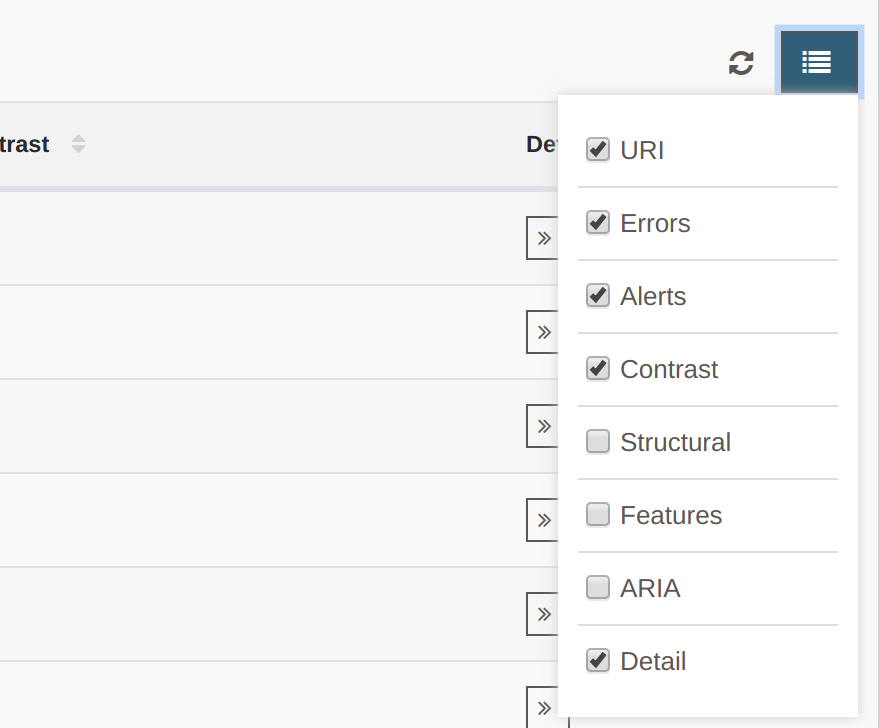Click the Contrast column header
This screenshot has width=880, height=728.
click(24, 144)
